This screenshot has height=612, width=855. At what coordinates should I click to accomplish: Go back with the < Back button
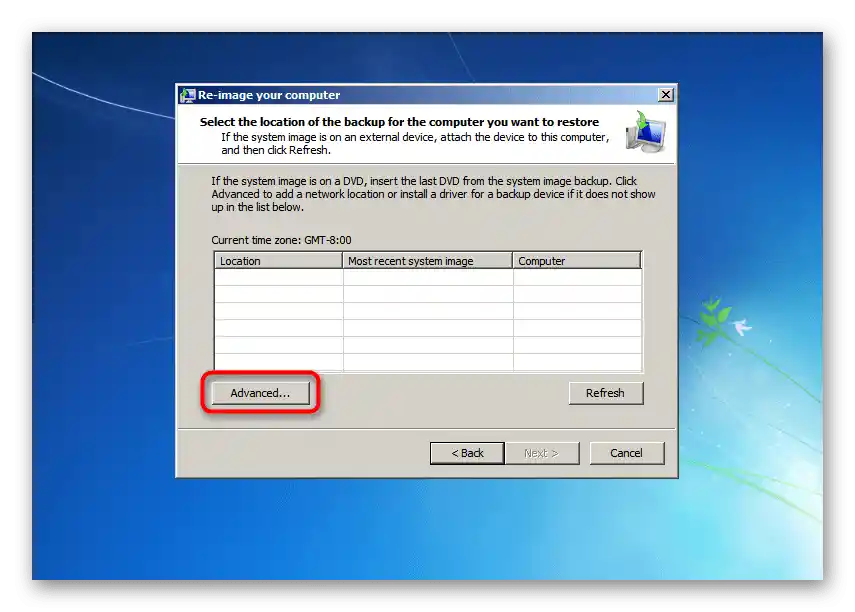(467, 453)
